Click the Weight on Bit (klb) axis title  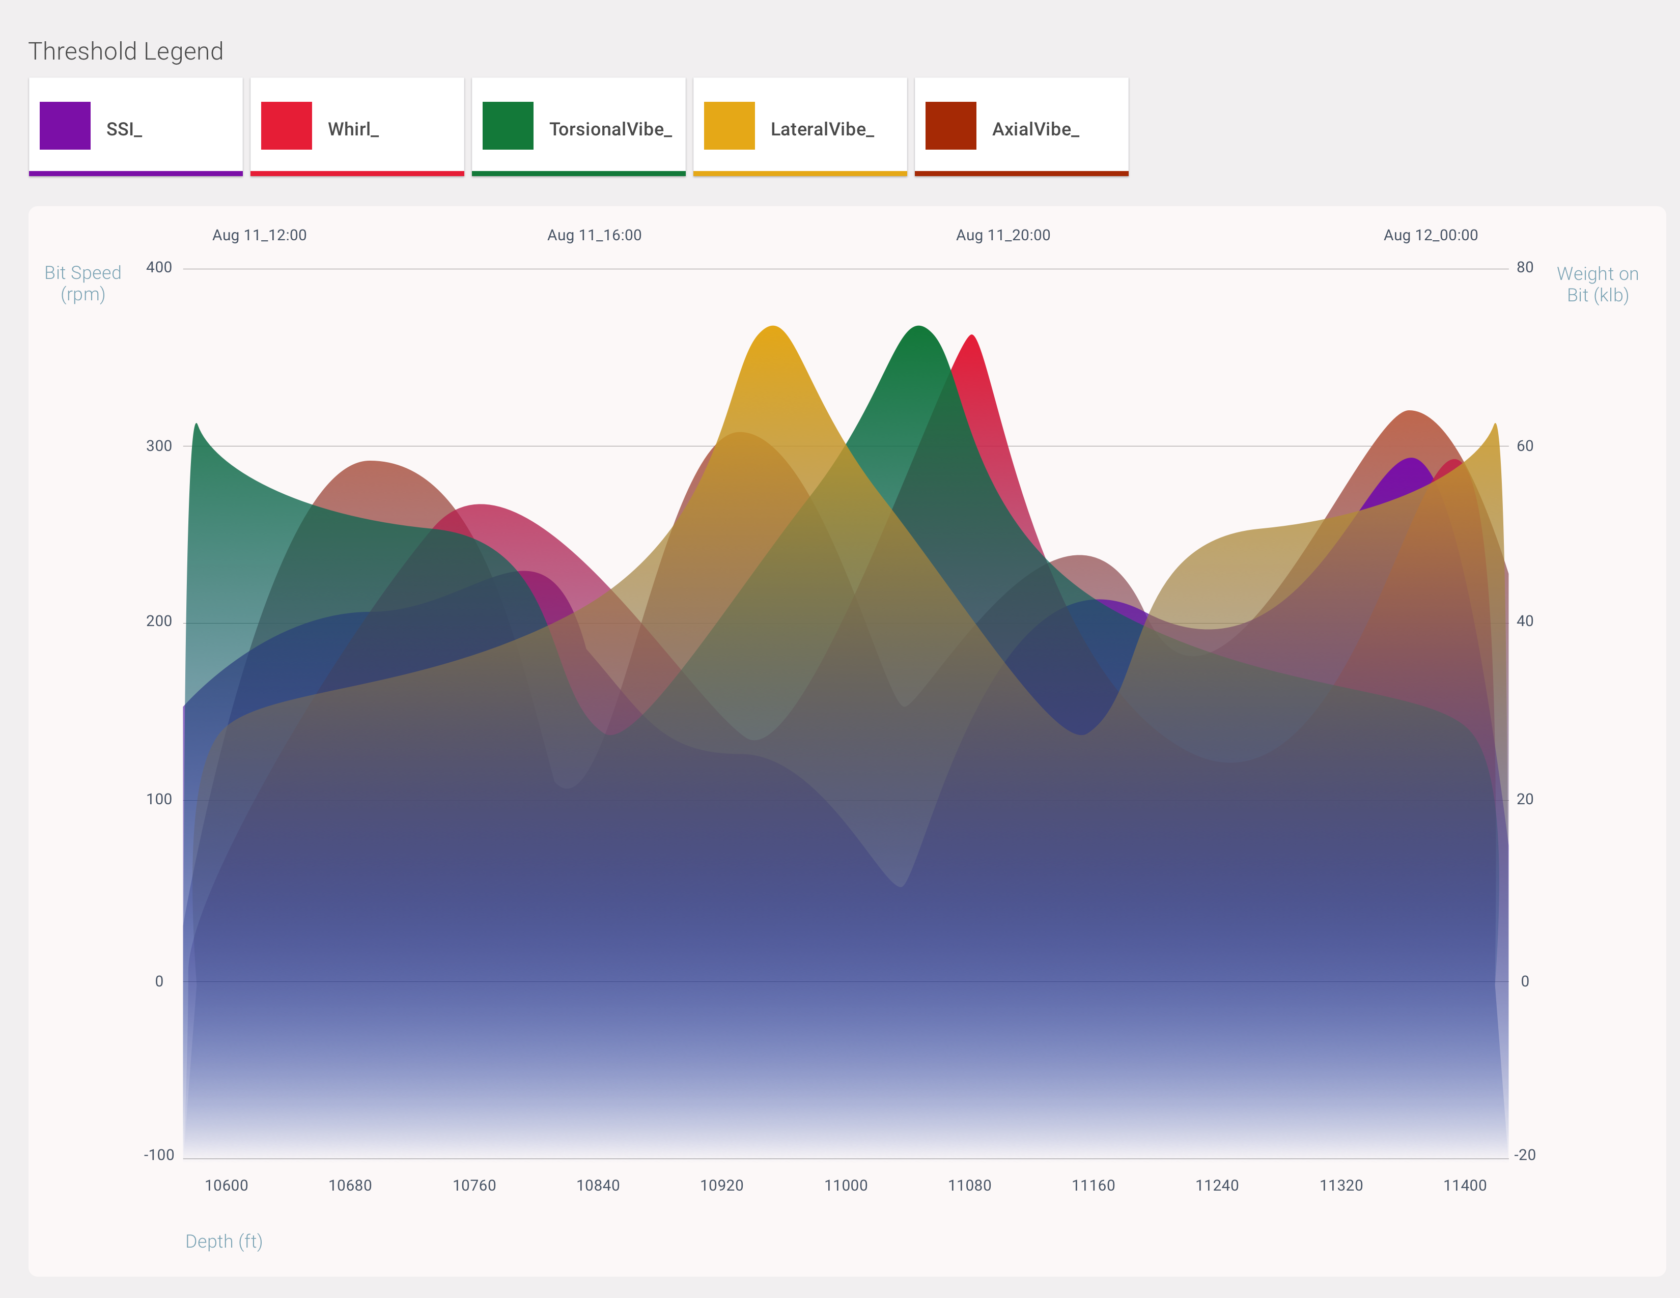[1597, 284]
